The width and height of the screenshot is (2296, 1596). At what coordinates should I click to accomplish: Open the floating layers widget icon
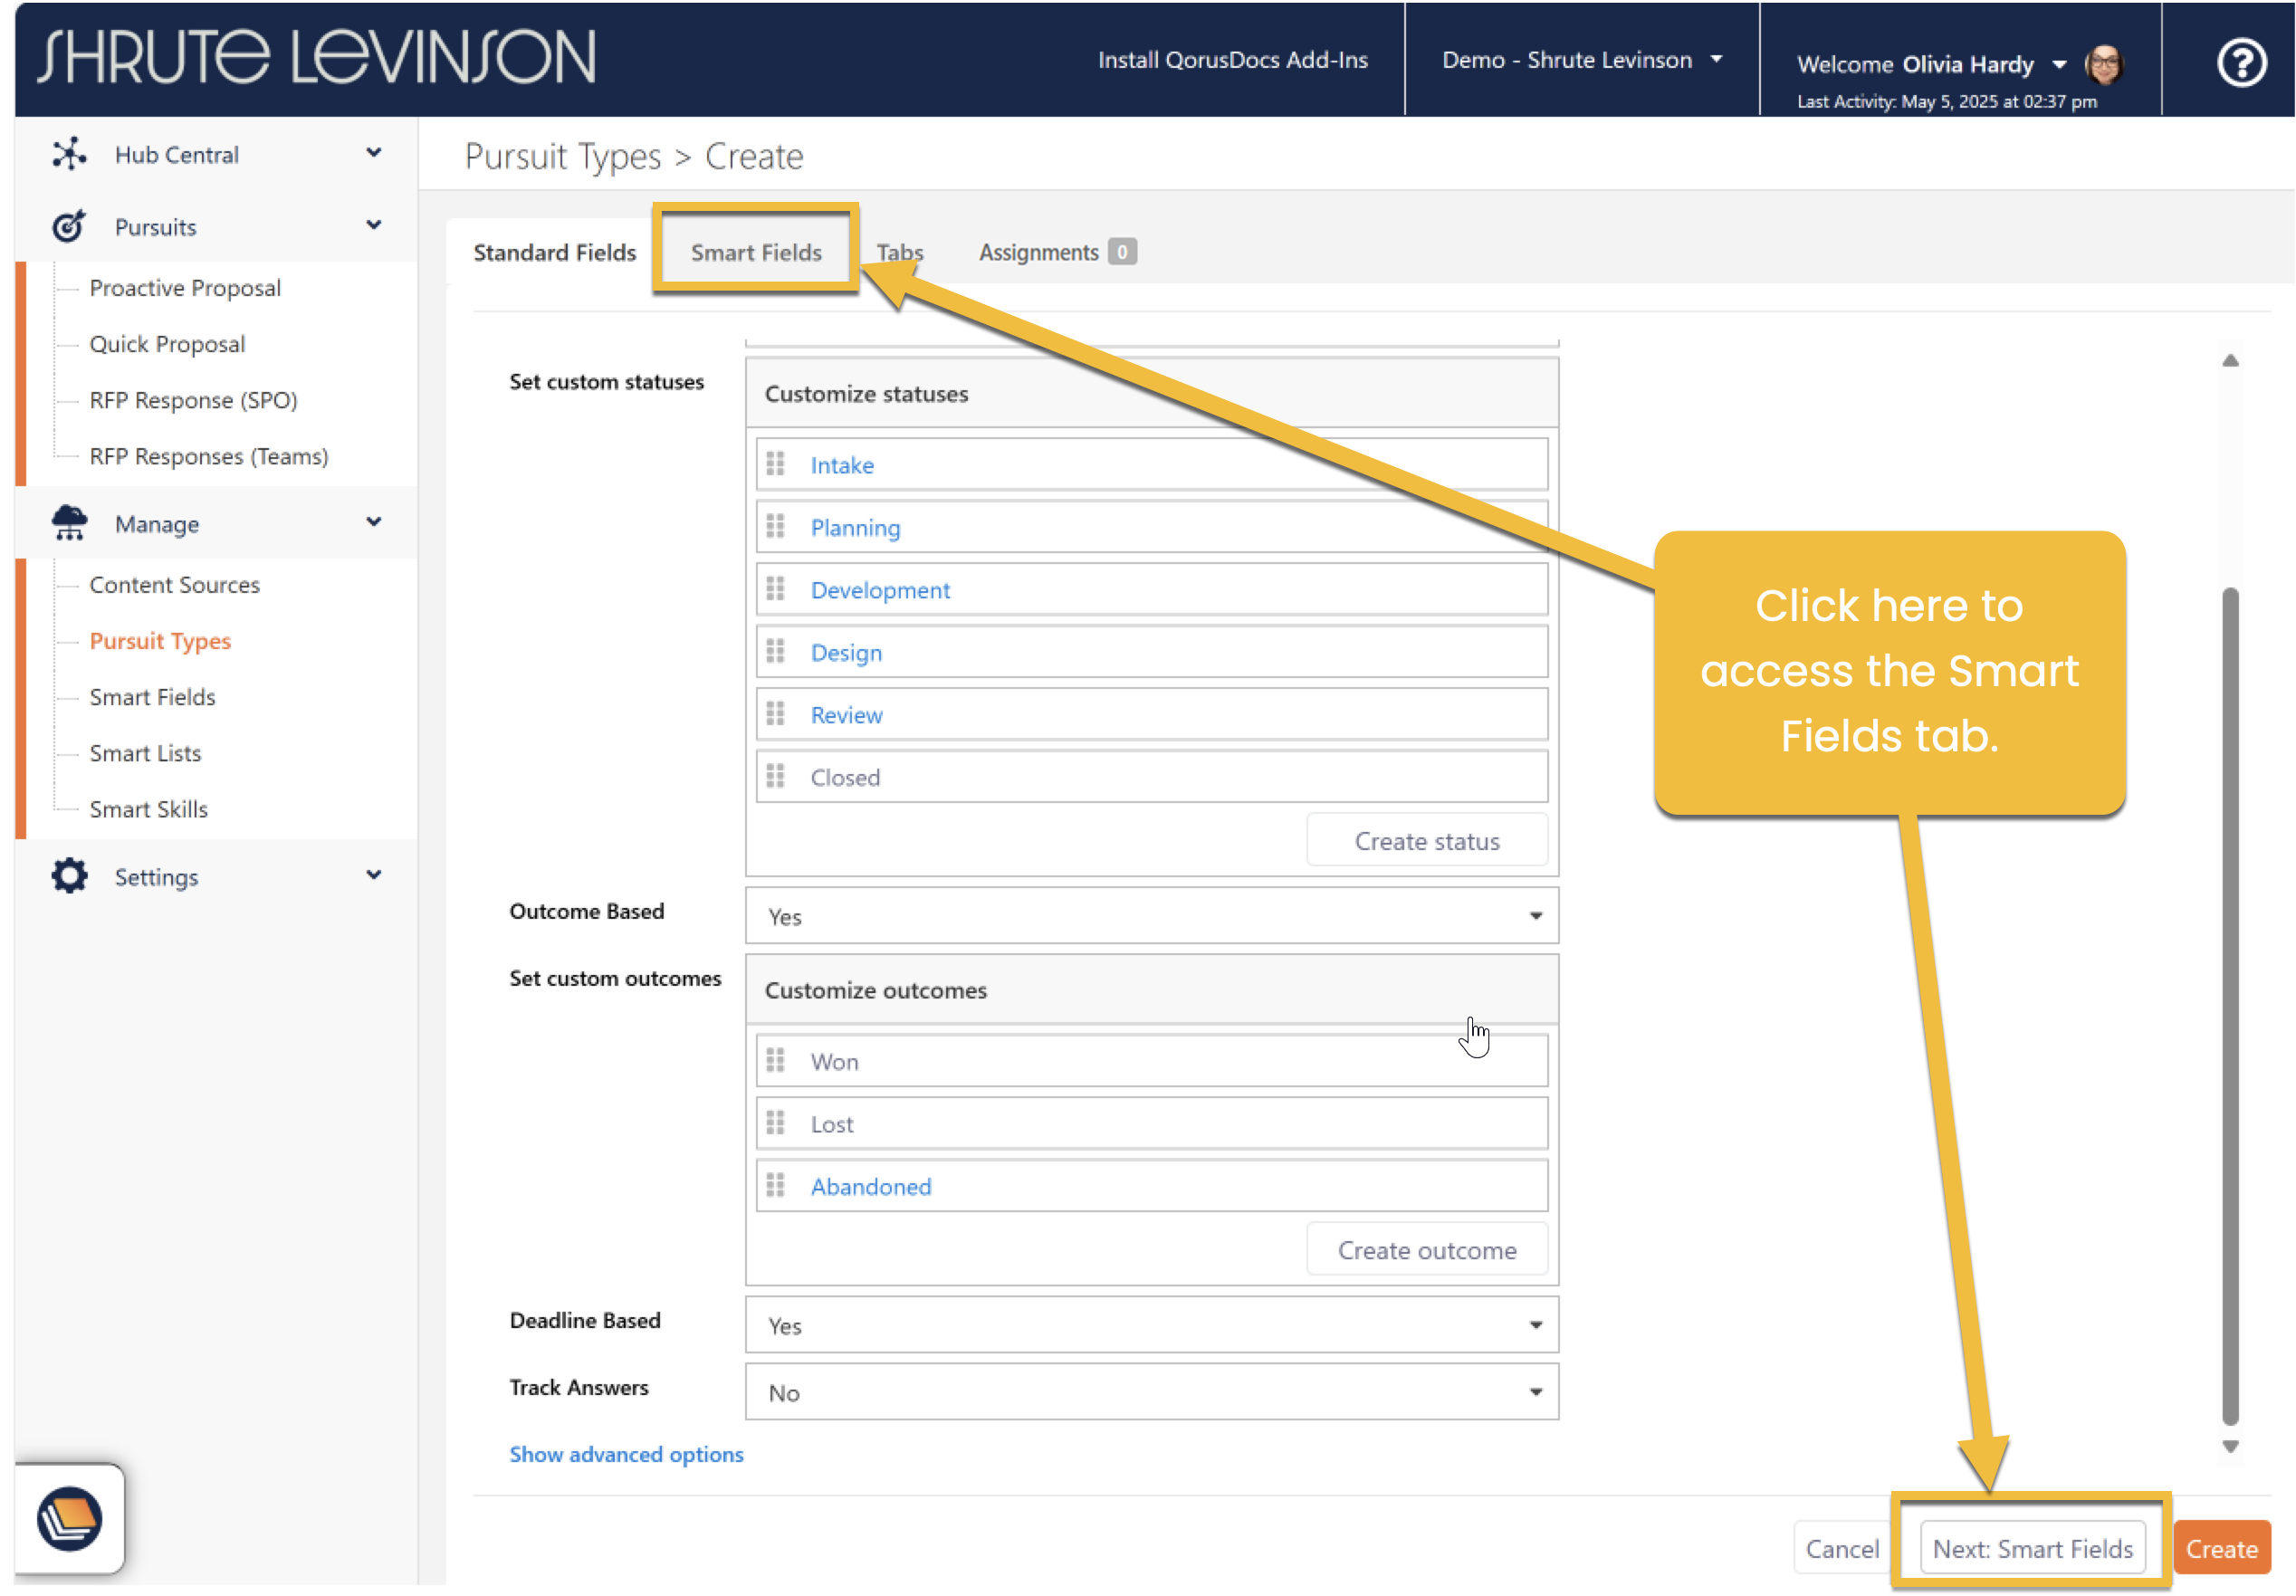pos(69,1518)
